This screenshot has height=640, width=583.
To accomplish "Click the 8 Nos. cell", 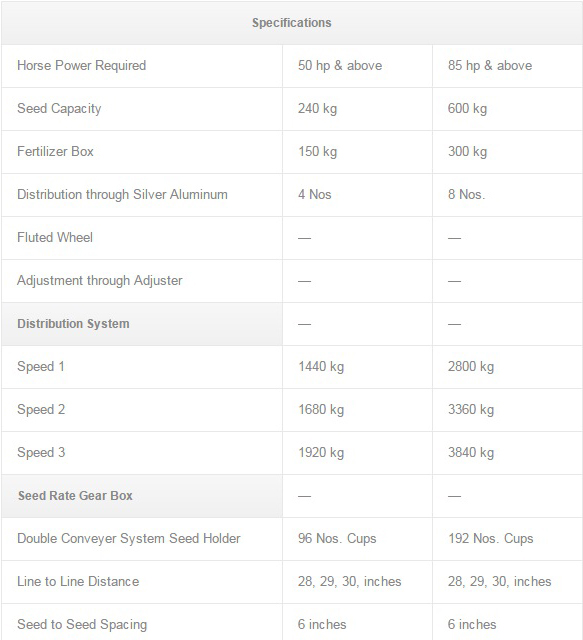I will coord(467,195).
